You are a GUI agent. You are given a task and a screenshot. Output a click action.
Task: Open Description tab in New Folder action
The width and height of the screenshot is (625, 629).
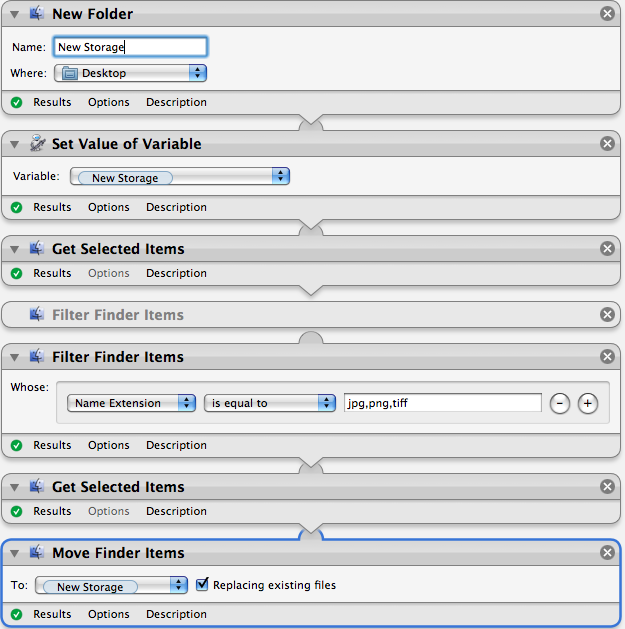[x=176, y=102]
